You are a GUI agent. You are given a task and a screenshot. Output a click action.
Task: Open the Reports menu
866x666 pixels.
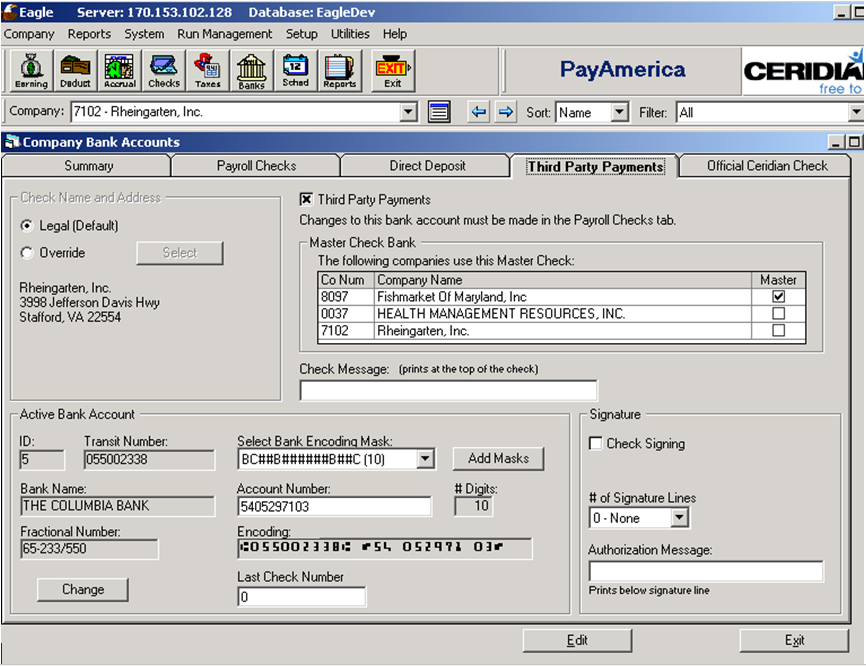(x=89, y=34)
